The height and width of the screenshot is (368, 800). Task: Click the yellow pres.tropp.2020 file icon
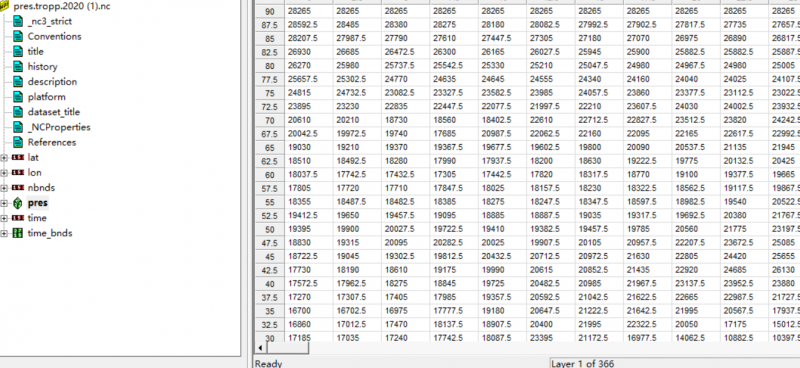(4, 7)
